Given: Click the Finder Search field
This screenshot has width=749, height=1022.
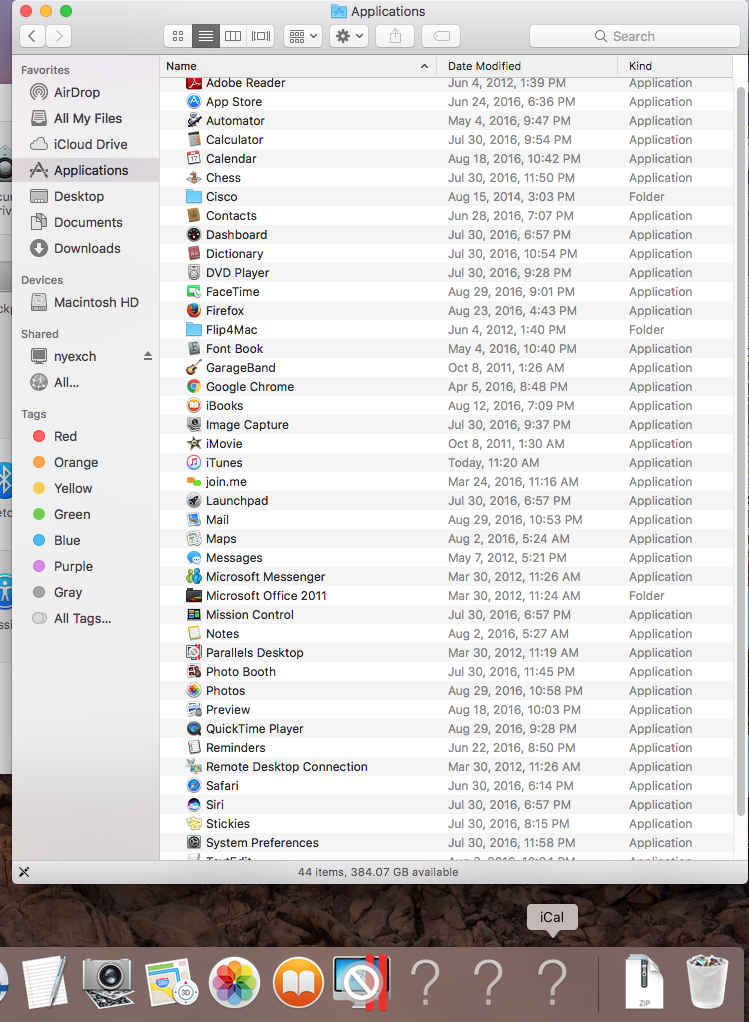Looking at the screenshot, I should point(634,36).
